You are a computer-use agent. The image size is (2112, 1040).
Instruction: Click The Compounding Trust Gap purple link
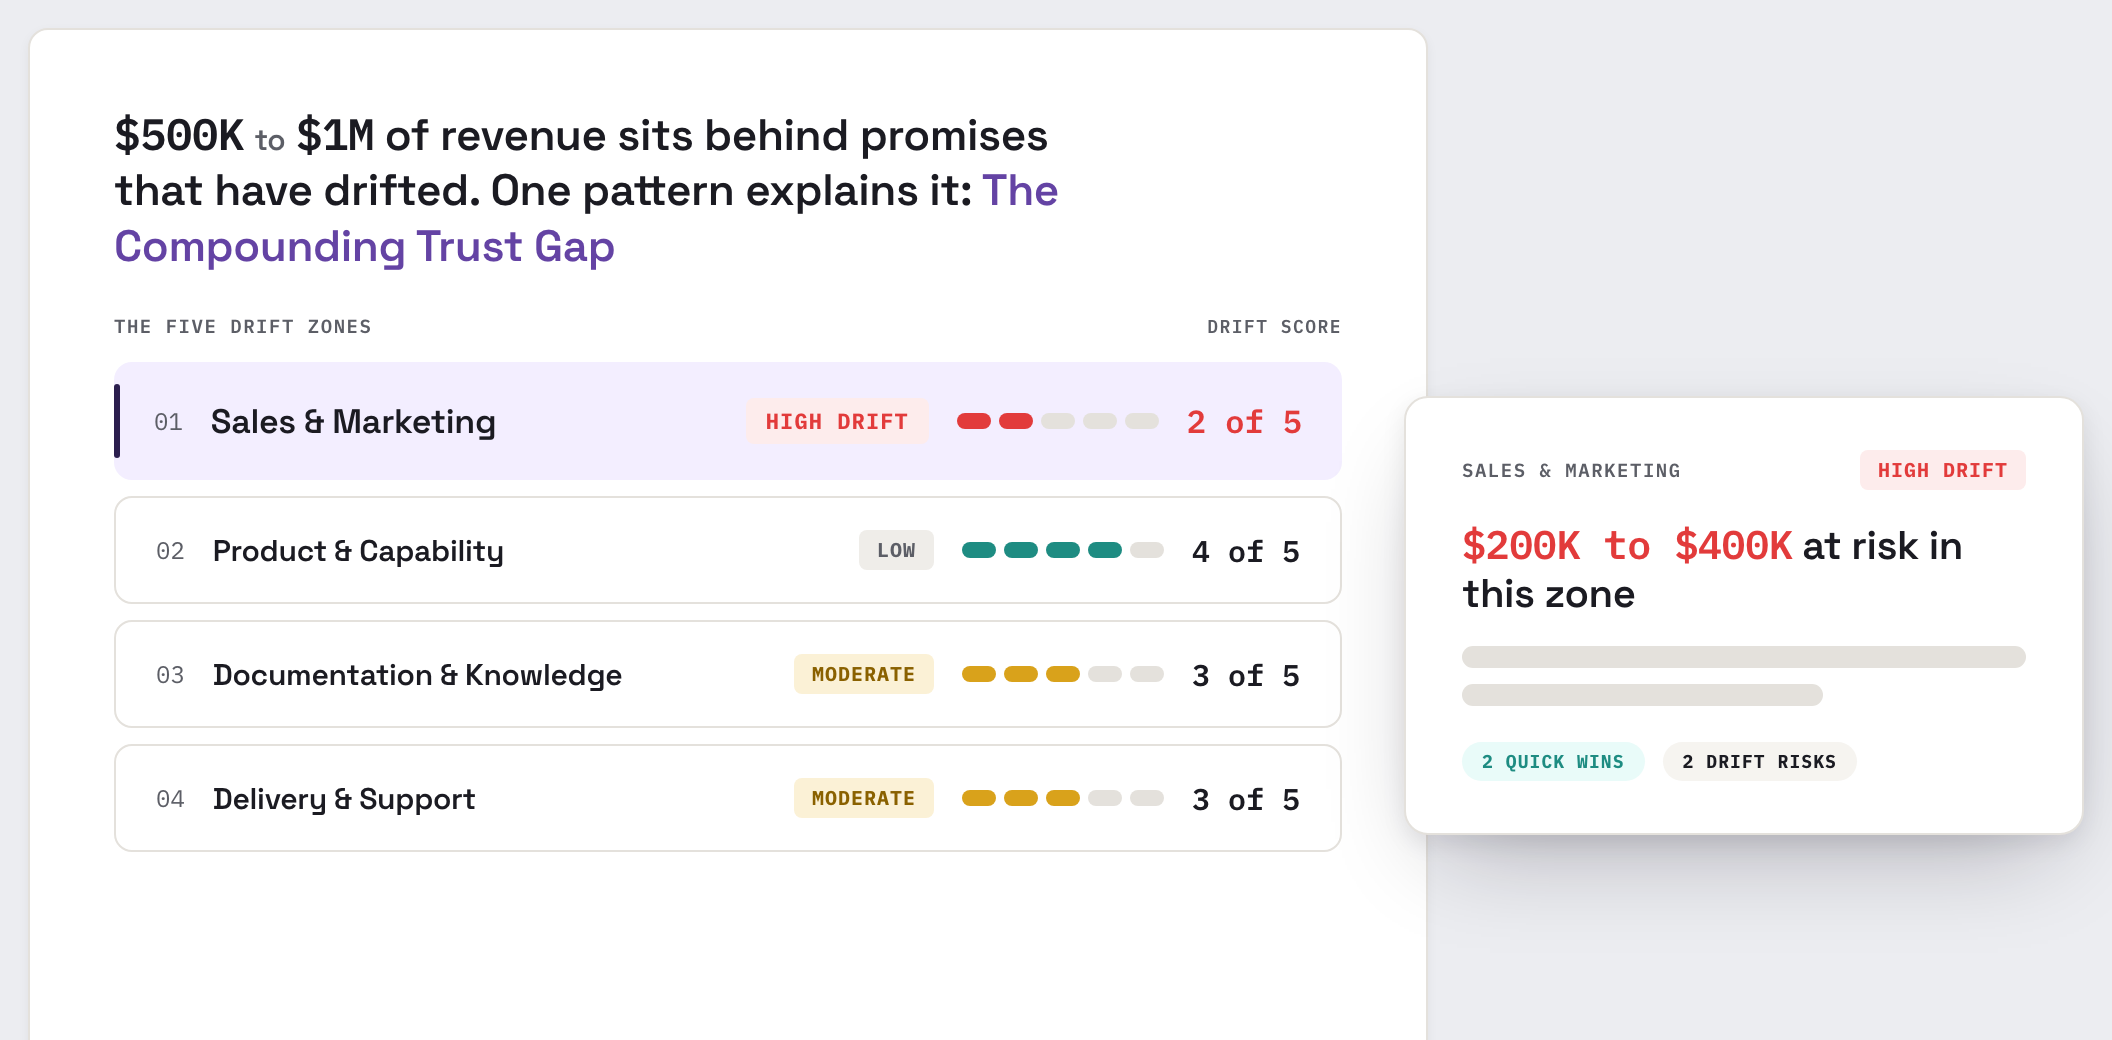pyautogui.click(x=586, y=218)
